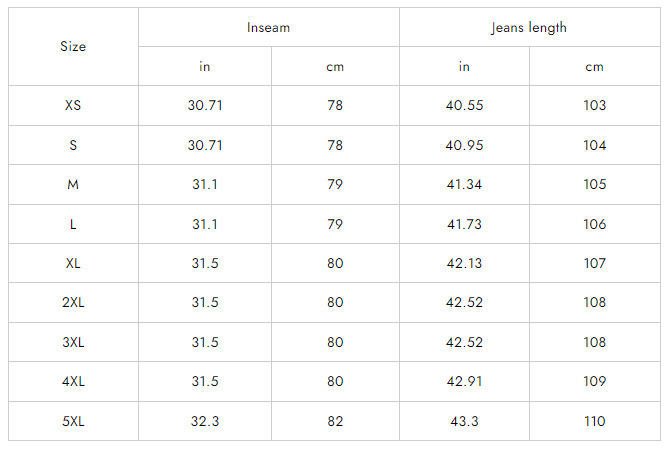
Task: Click the Jeans length header
Action: tap(529, 28)
